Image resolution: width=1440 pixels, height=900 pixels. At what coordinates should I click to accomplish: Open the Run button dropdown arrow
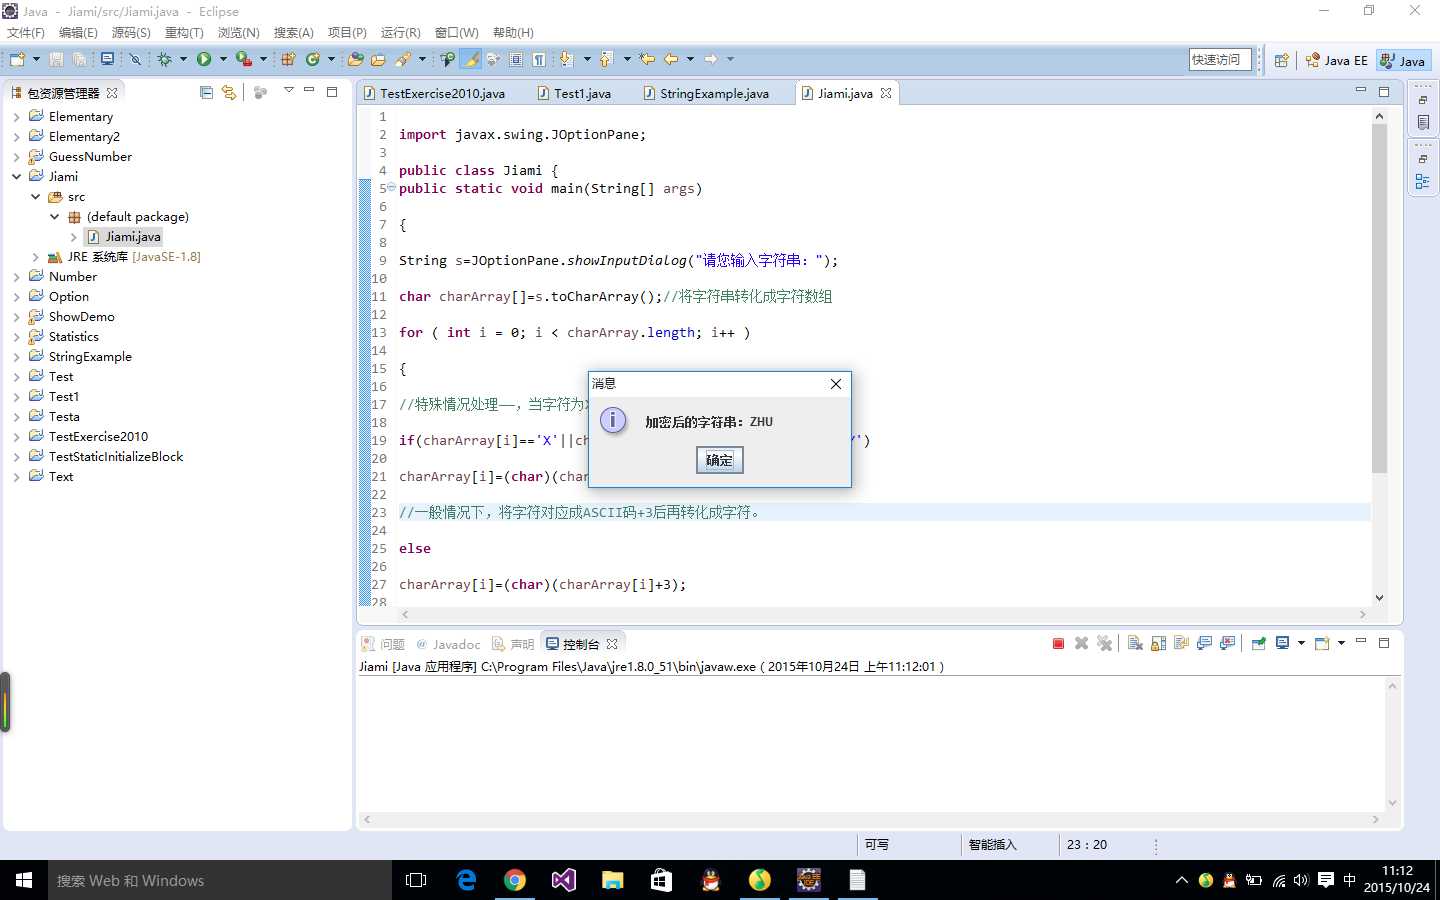[x=223, y=60]
